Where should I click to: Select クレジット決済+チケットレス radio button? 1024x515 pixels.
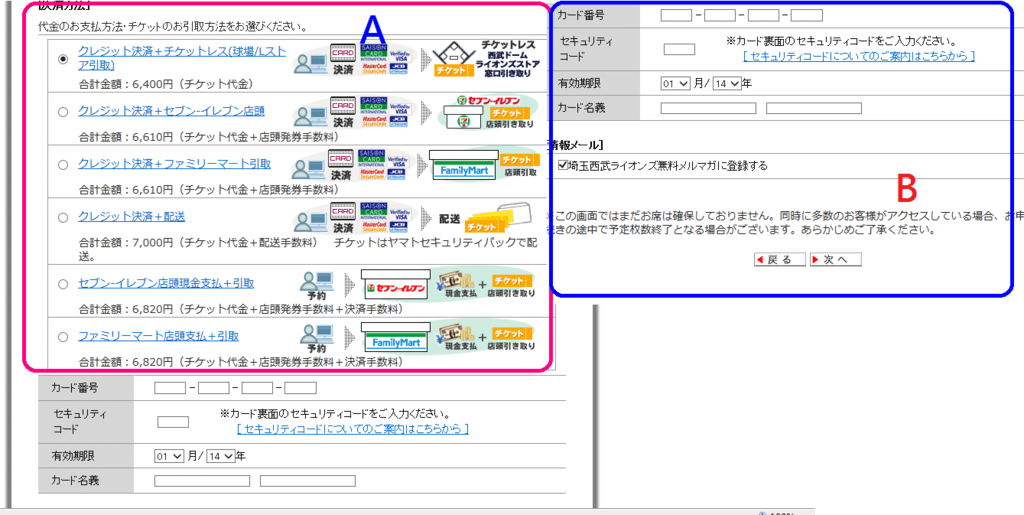click(63, 59)
